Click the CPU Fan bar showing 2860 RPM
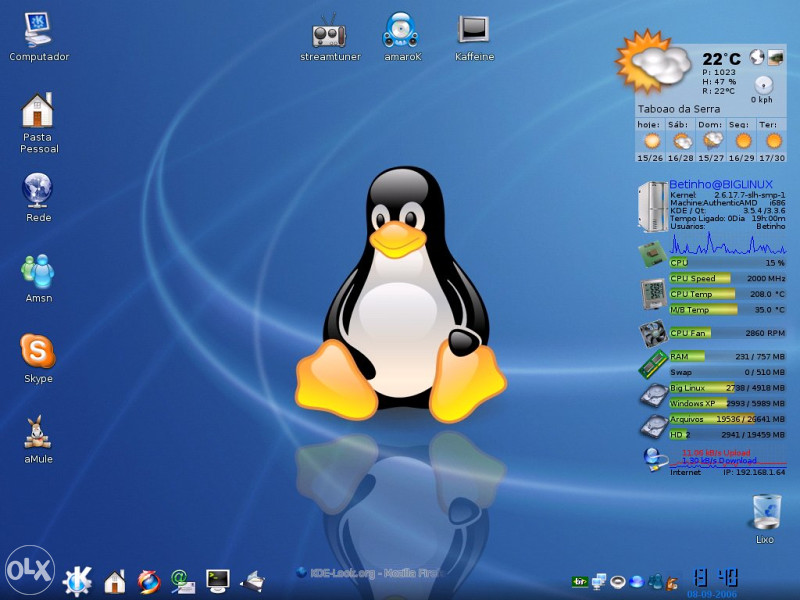The width and height of the screenshot is (800, 600). point(727,333)
